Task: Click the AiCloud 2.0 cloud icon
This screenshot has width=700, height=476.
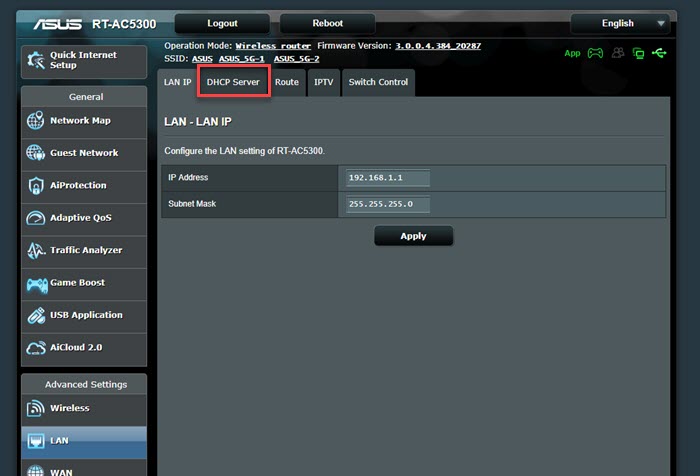Action: tap(36, 348)
